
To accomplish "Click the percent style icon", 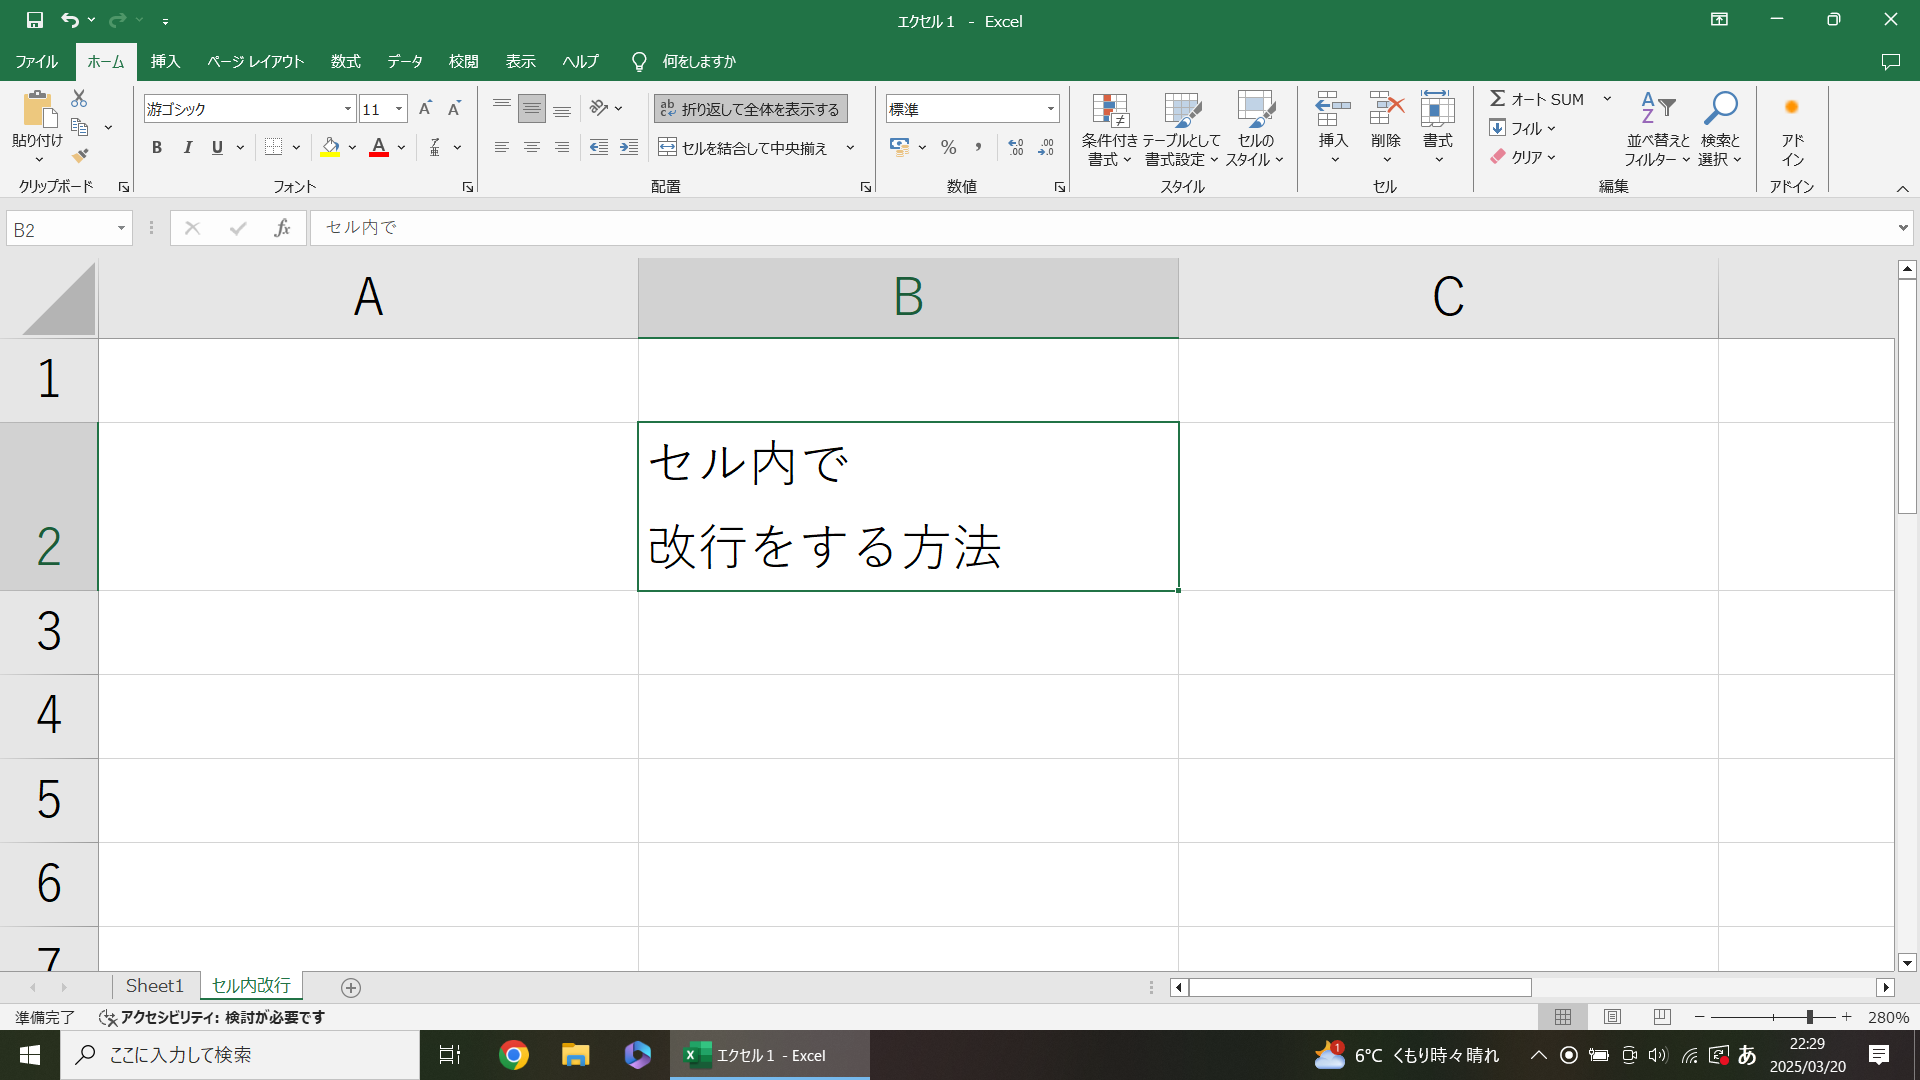I will [948, 147].
